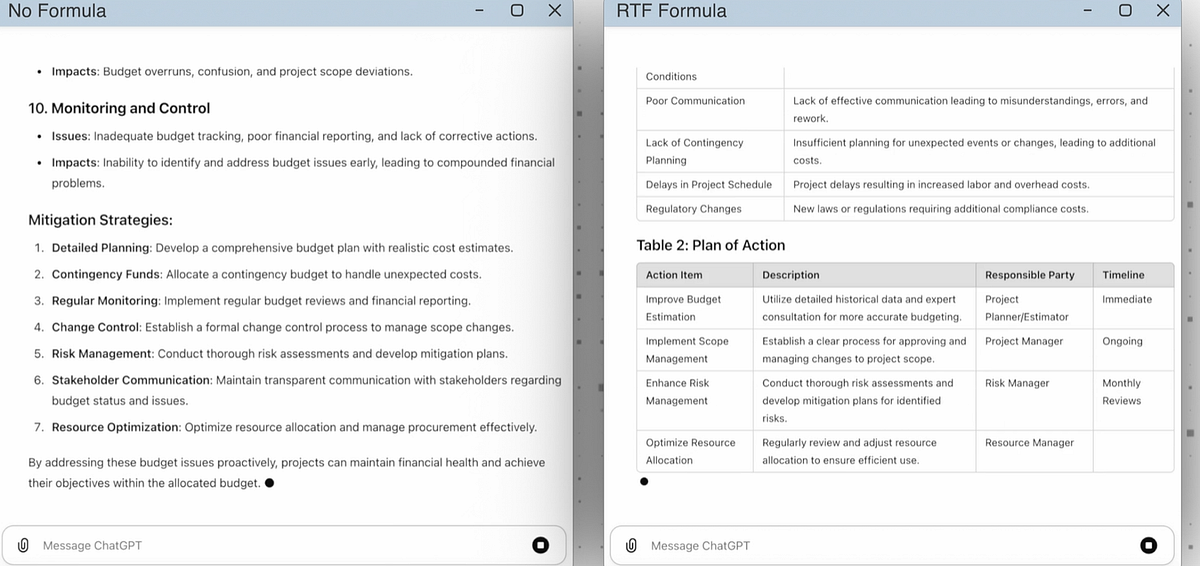This screenshot has width=1200, height=566.
Task: Click the 'Stakeholder Communication' list item
Action: pos(307,390)
